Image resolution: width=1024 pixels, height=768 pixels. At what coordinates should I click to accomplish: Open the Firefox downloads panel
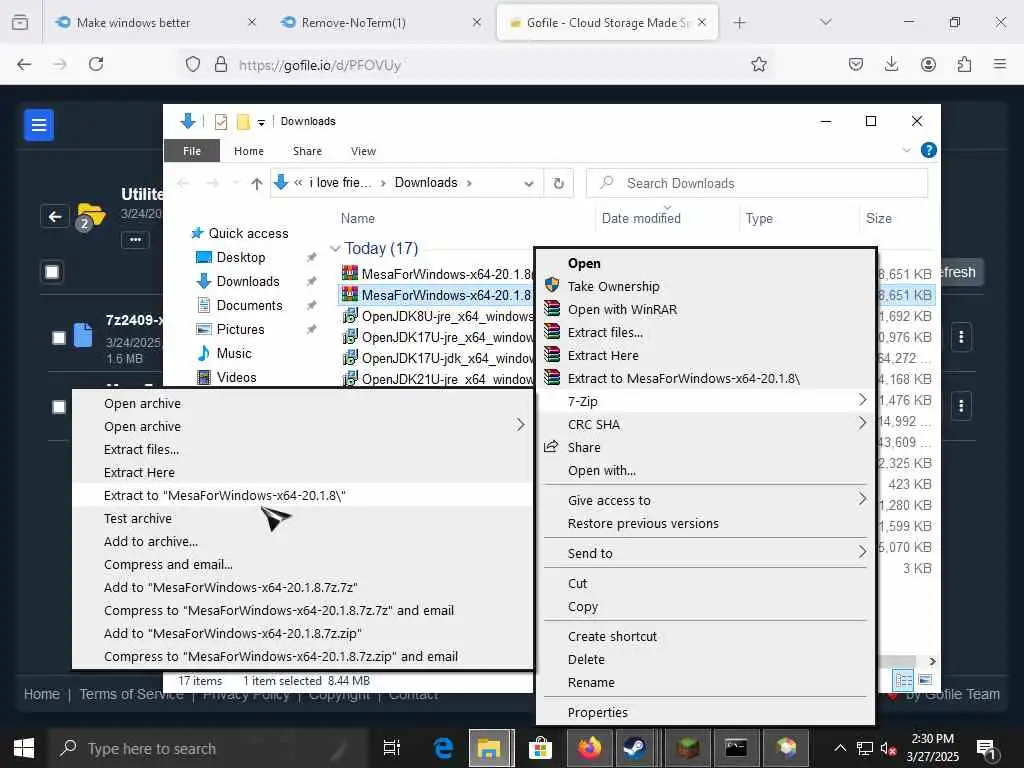891,64
